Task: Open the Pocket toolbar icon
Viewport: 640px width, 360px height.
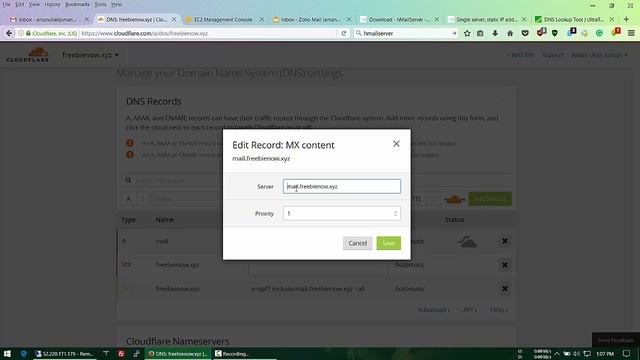Action: 525,33
